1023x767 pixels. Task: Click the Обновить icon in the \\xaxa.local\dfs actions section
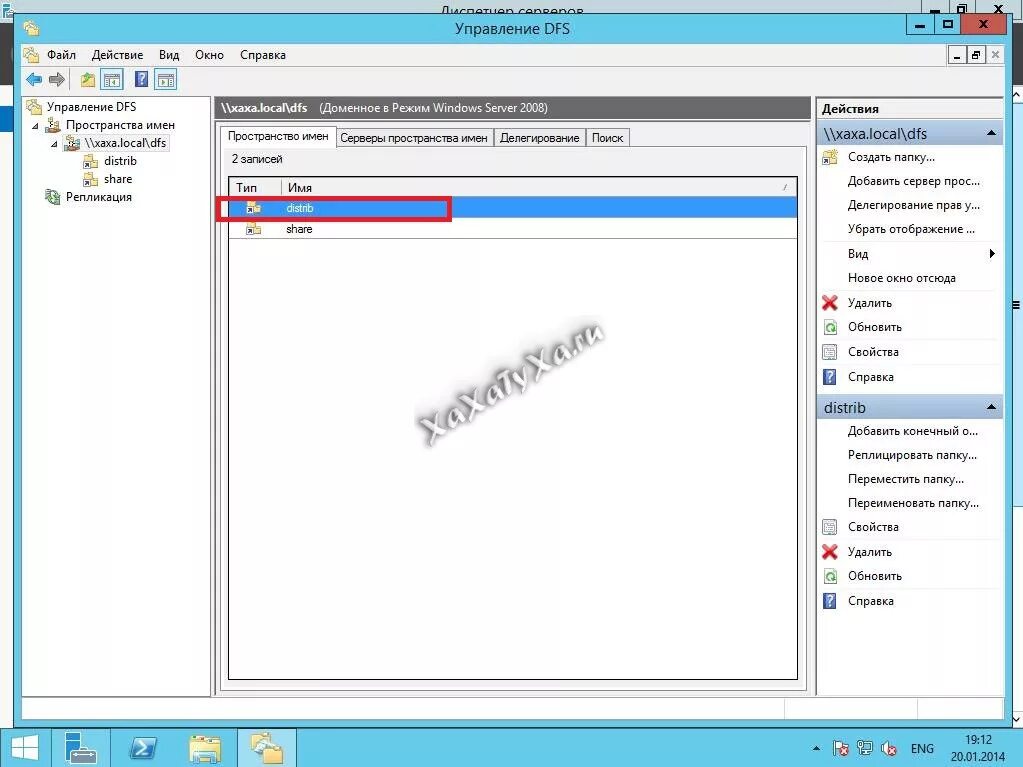[x=830, y=327]
